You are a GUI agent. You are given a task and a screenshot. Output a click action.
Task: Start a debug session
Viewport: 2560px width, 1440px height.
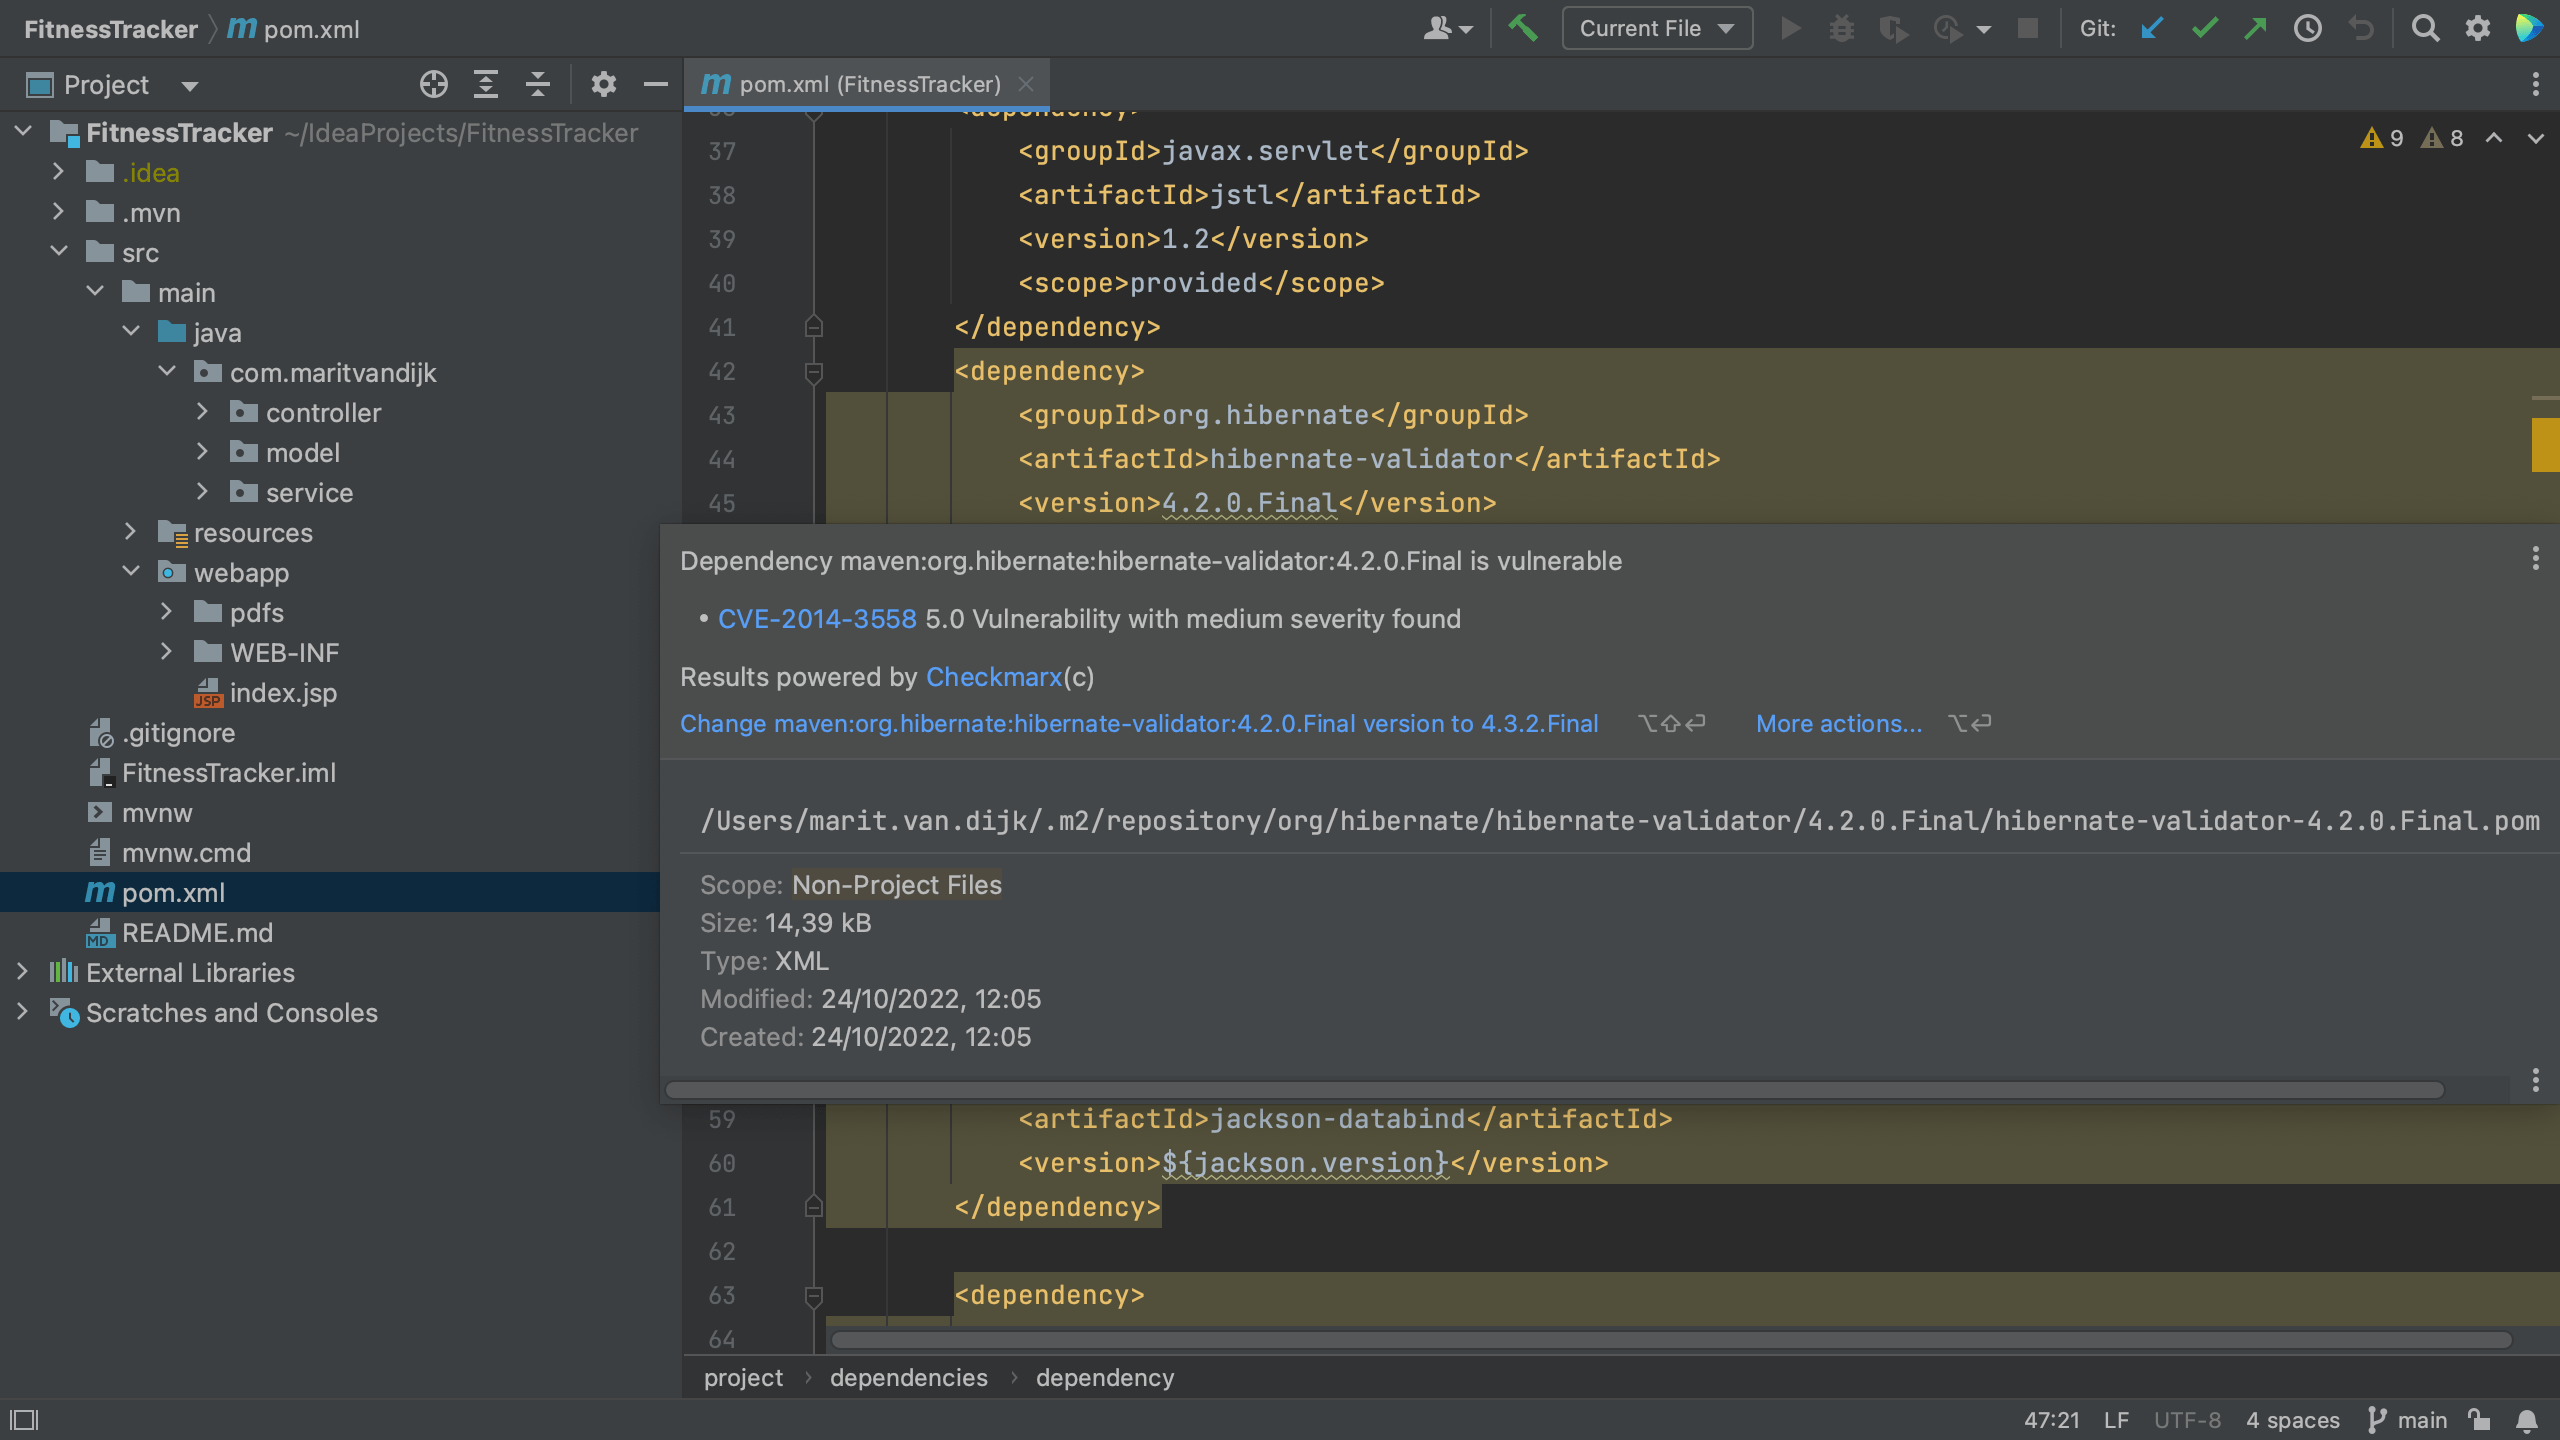tap(1842, 28)
